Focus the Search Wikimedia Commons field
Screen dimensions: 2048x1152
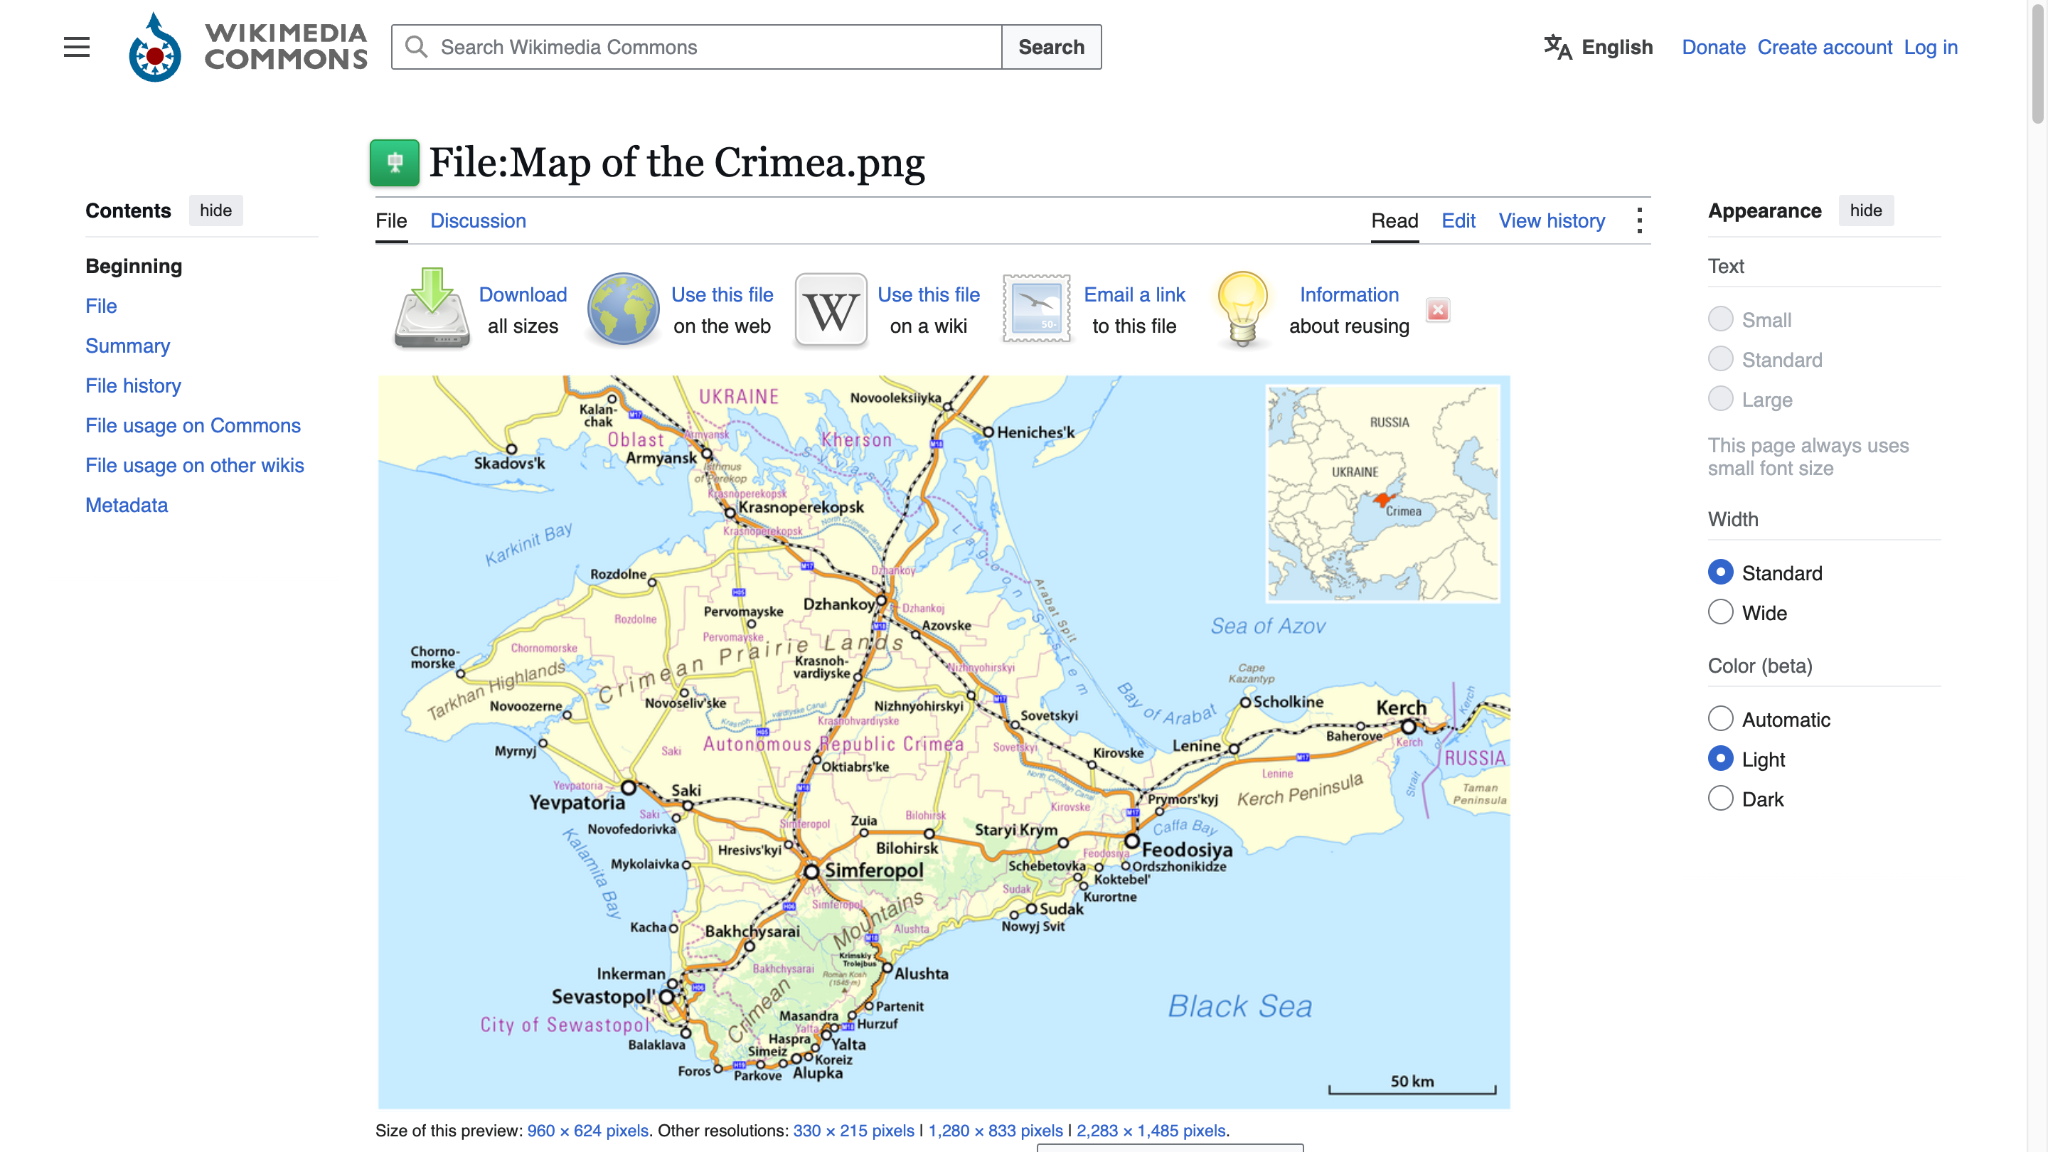click(697, 47)
